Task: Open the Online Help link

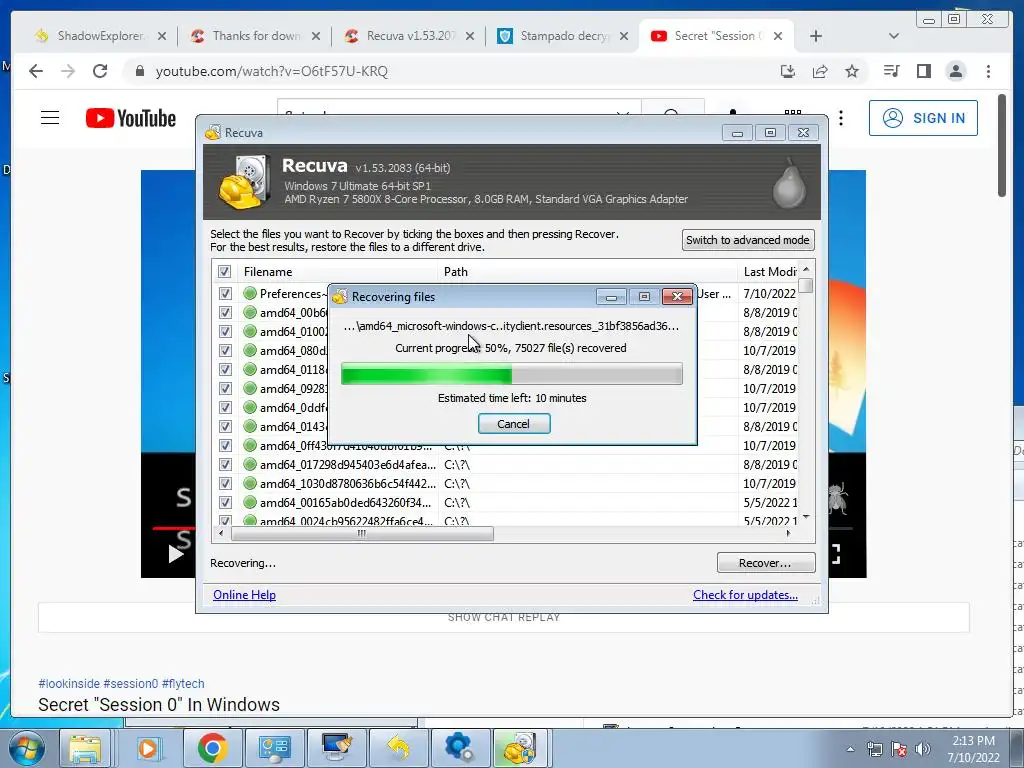Action: (244, 595)
